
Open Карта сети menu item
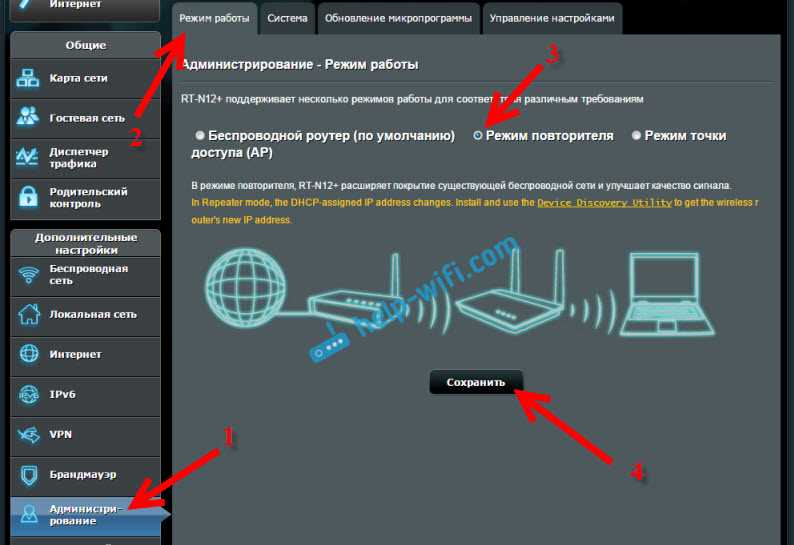pos(86,79)
